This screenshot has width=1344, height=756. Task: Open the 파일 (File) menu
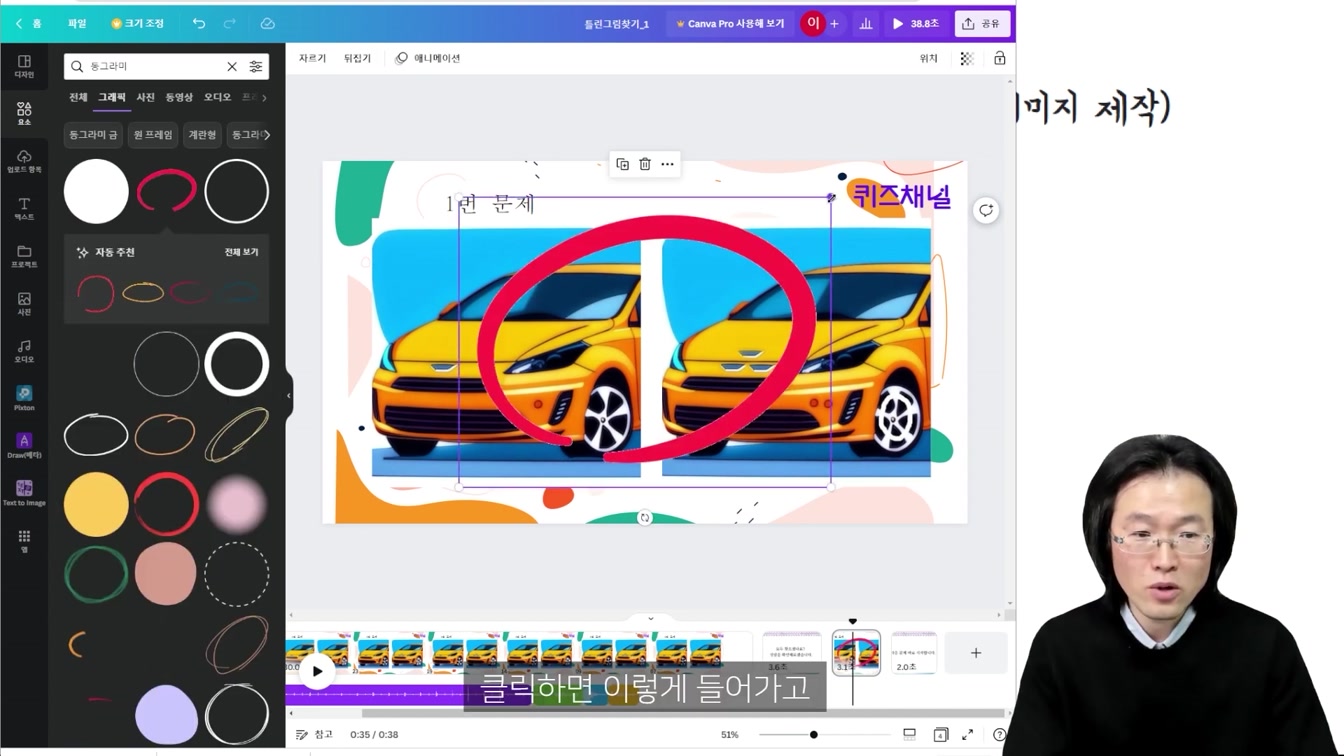(x=77, y=23)
